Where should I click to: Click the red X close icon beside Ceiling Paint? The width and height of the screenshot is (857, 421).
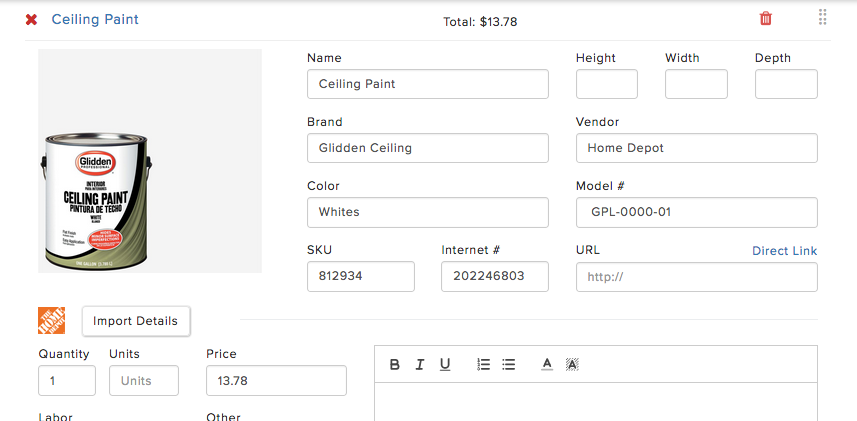point(32,20)
